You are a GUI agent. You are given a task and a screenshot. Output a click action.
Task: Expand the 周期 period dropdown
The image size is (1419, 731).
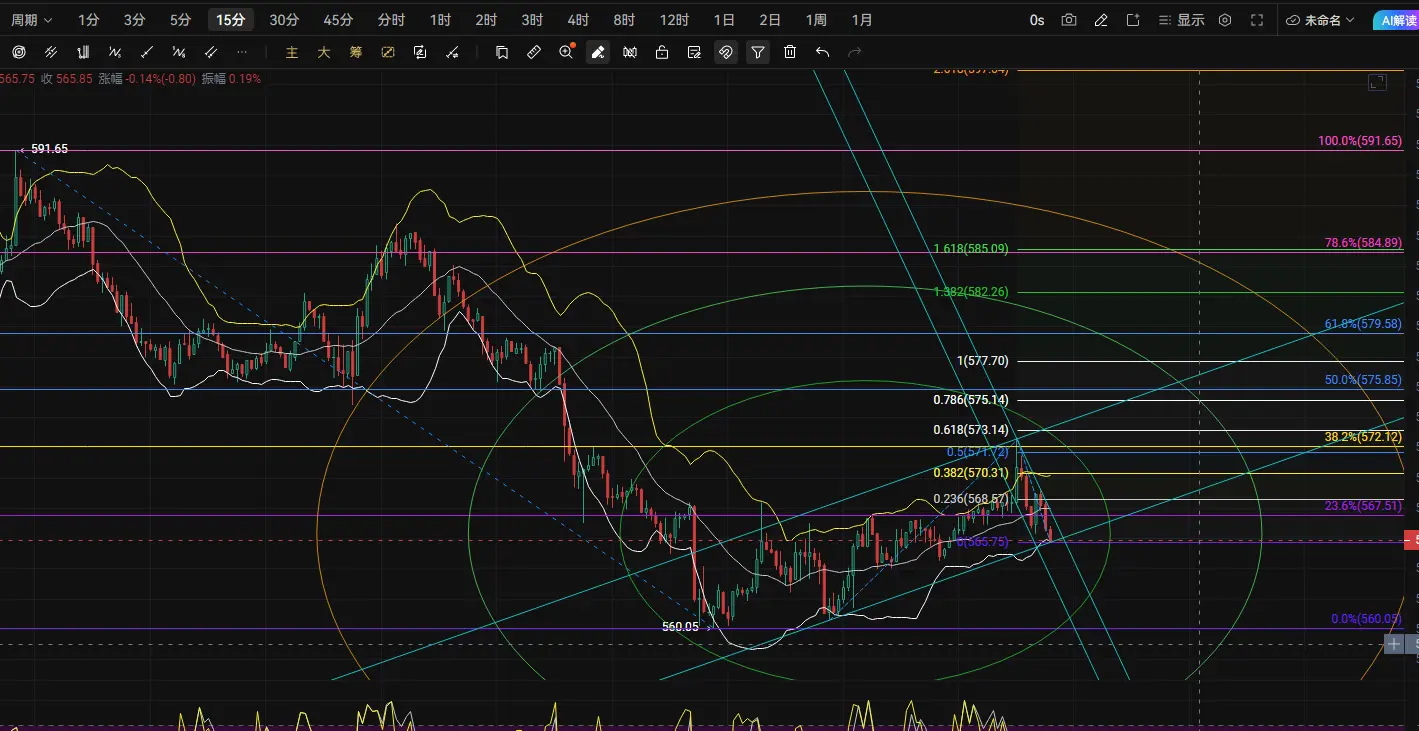(32, 20)
